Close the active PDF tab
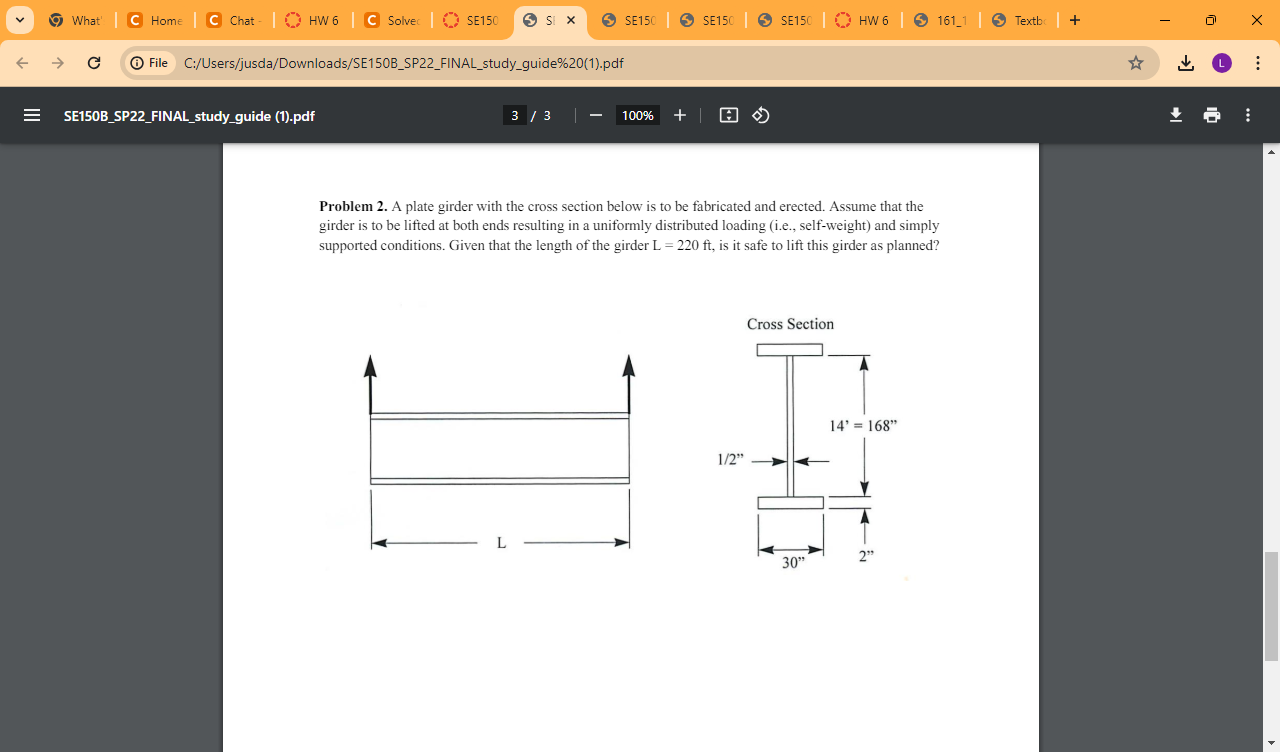Image resolution: width=1280 pixels, height=752 pixels. coord(571,20)
